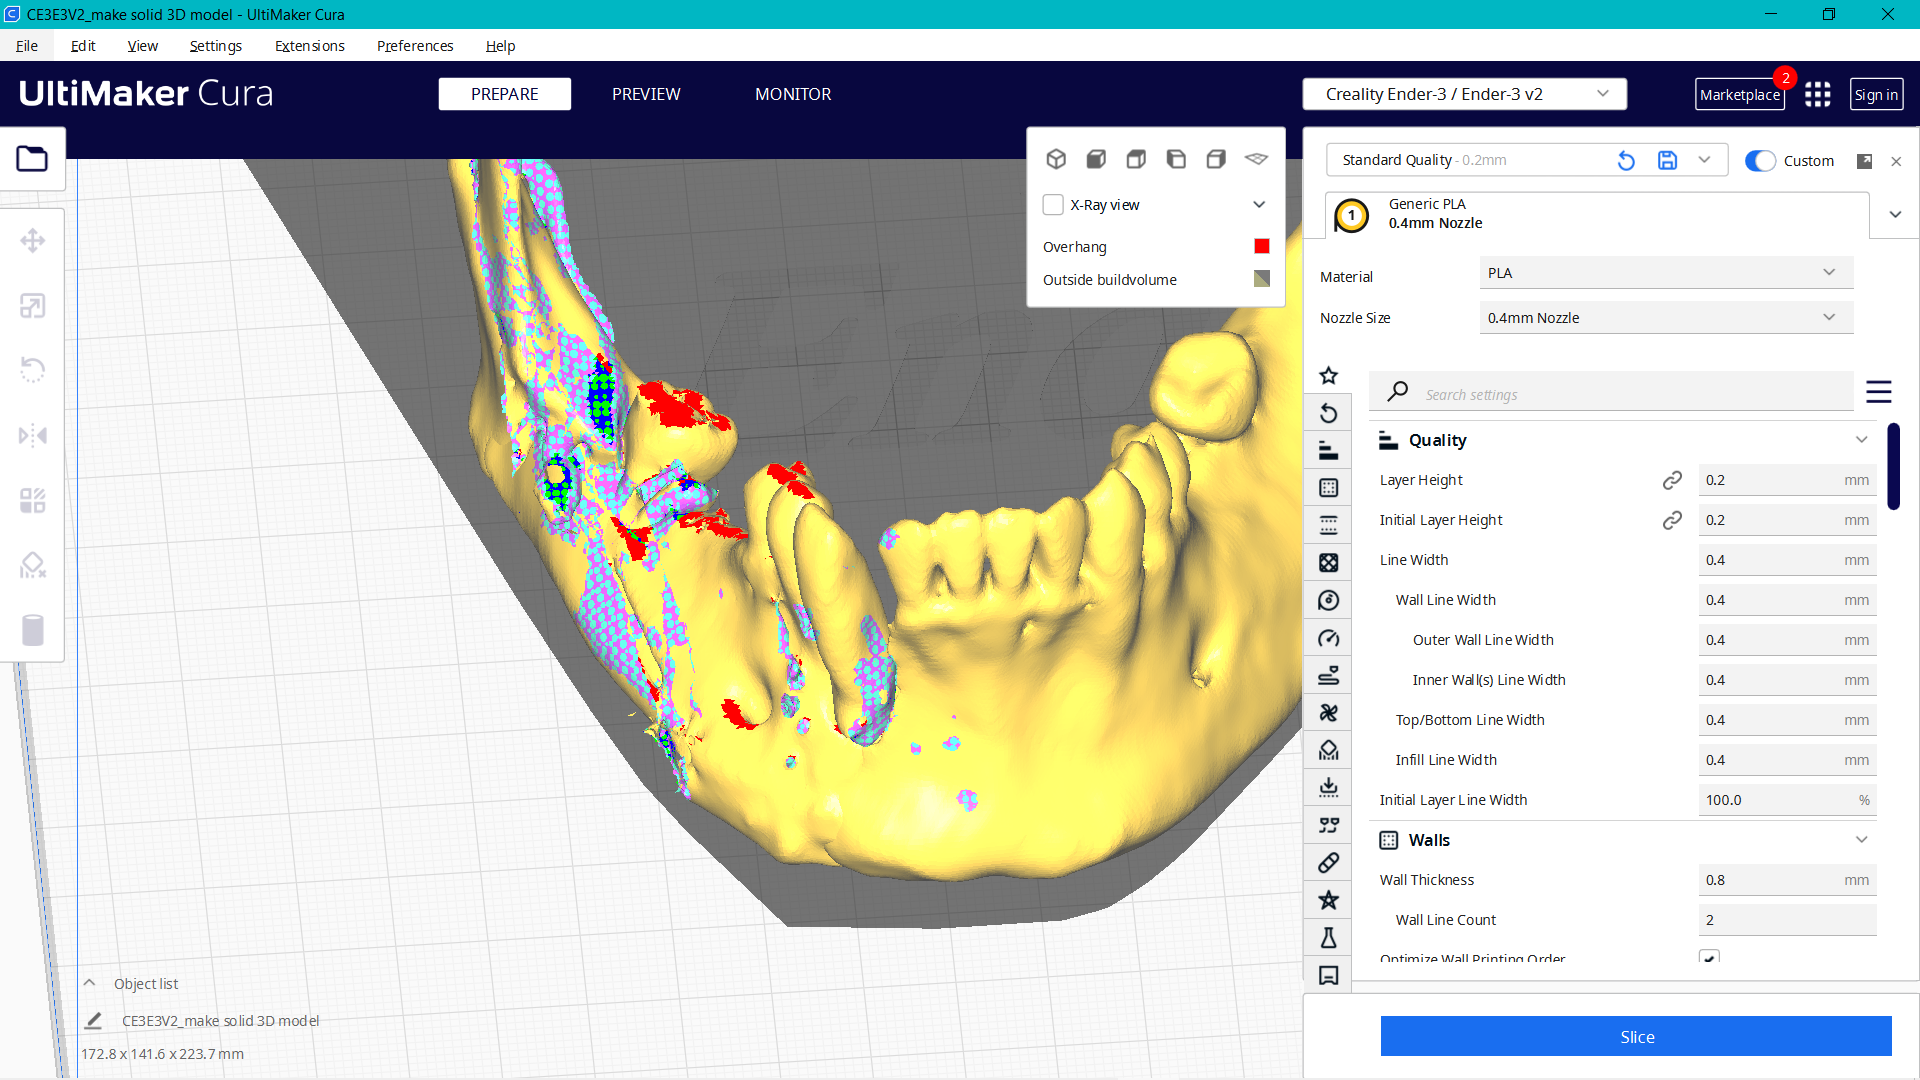The image size is (1920, 1080).
Task: Select the Move tool
Action: coord(33,240)
